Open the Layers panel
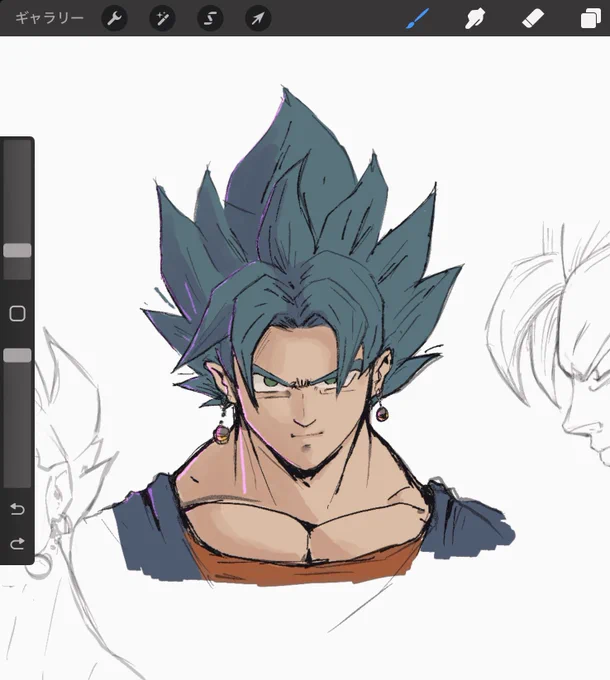This screenshot has width=610, height=680. click(x=590, y=19)
